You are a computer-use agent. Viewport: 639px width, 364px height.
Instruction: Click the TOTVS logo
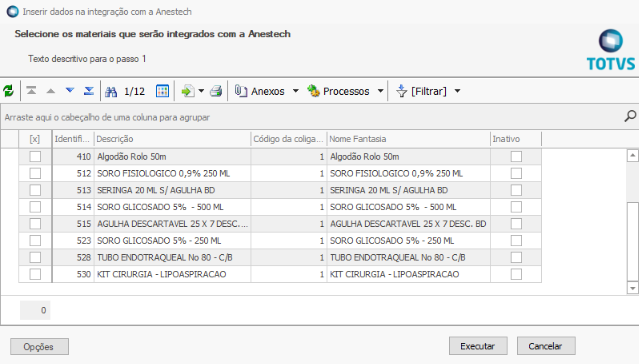pyautogui.click(x=610, y=50)
